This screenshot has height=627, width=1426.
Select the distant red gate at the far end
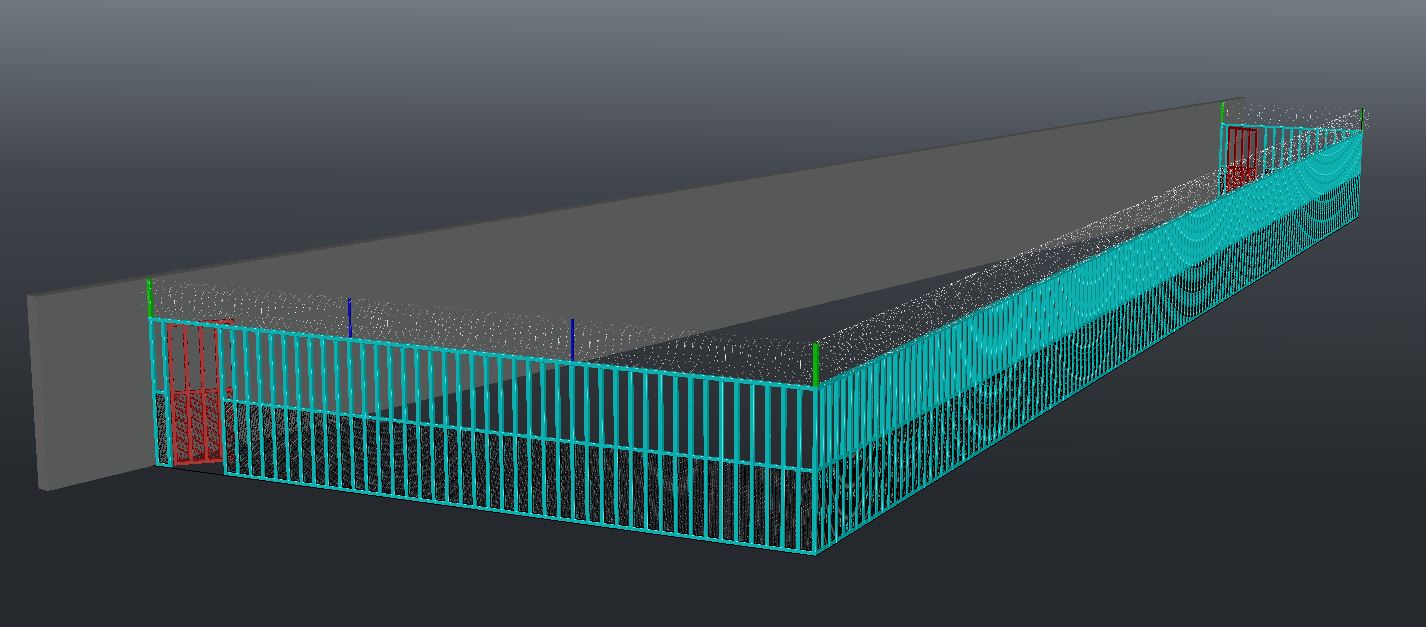click(x=1241, y=158)
